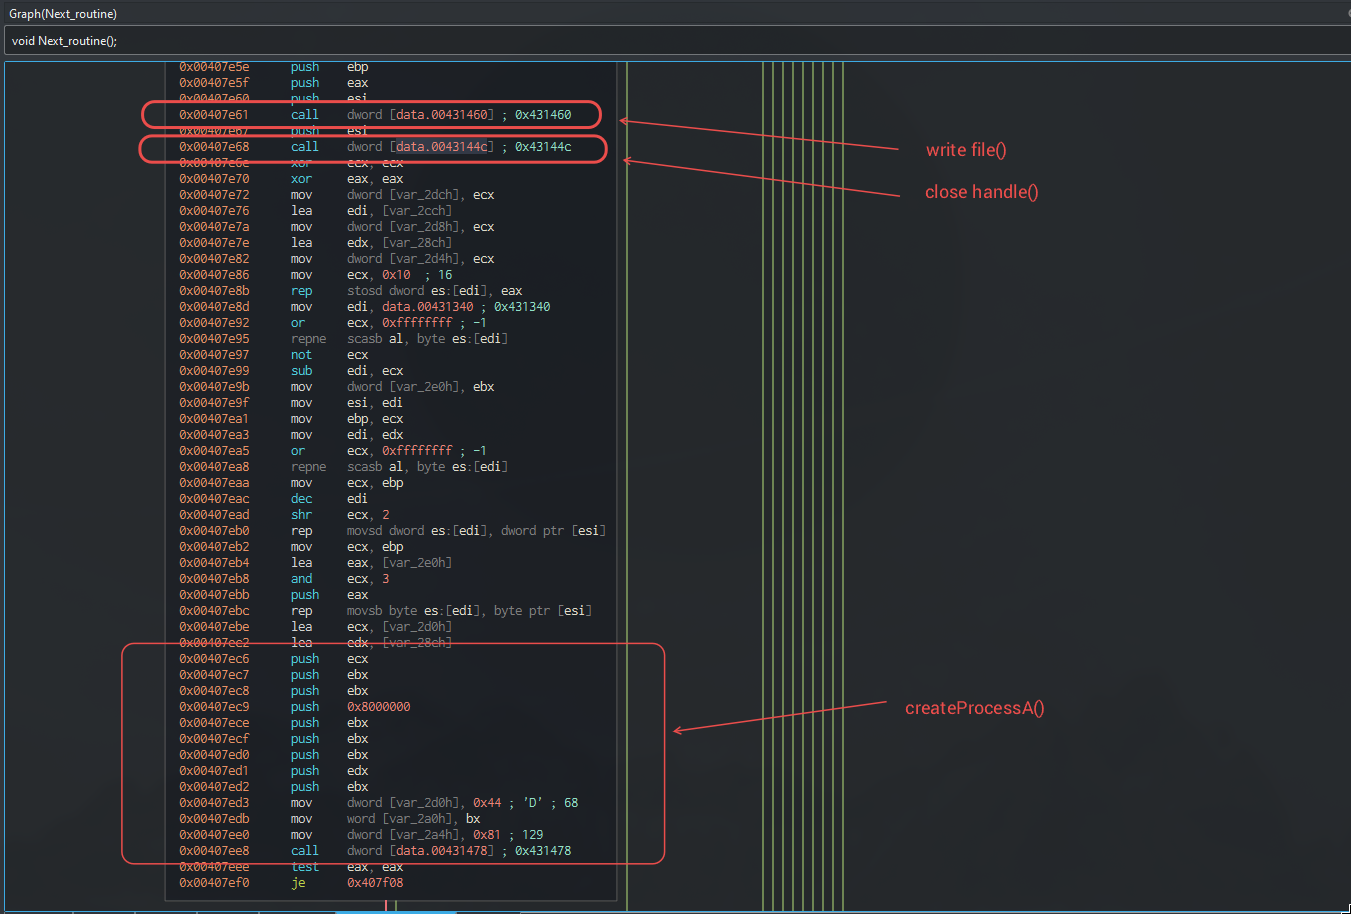This screenshot has height=914, width=1351.
Task: Select the 'push edx' line at 0x00407ed1
Action: [x=273, y=771]
